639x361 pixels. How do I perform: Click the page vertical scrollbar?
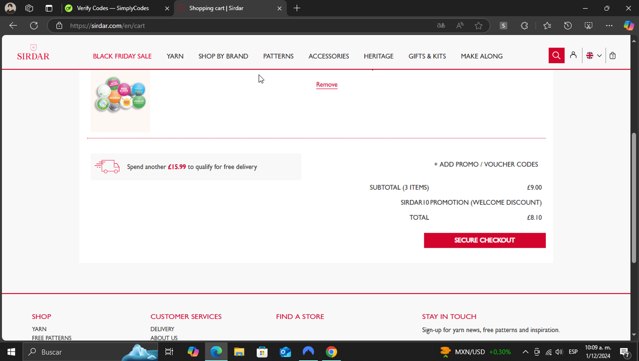pyautogui.click(x=634, y=198)
